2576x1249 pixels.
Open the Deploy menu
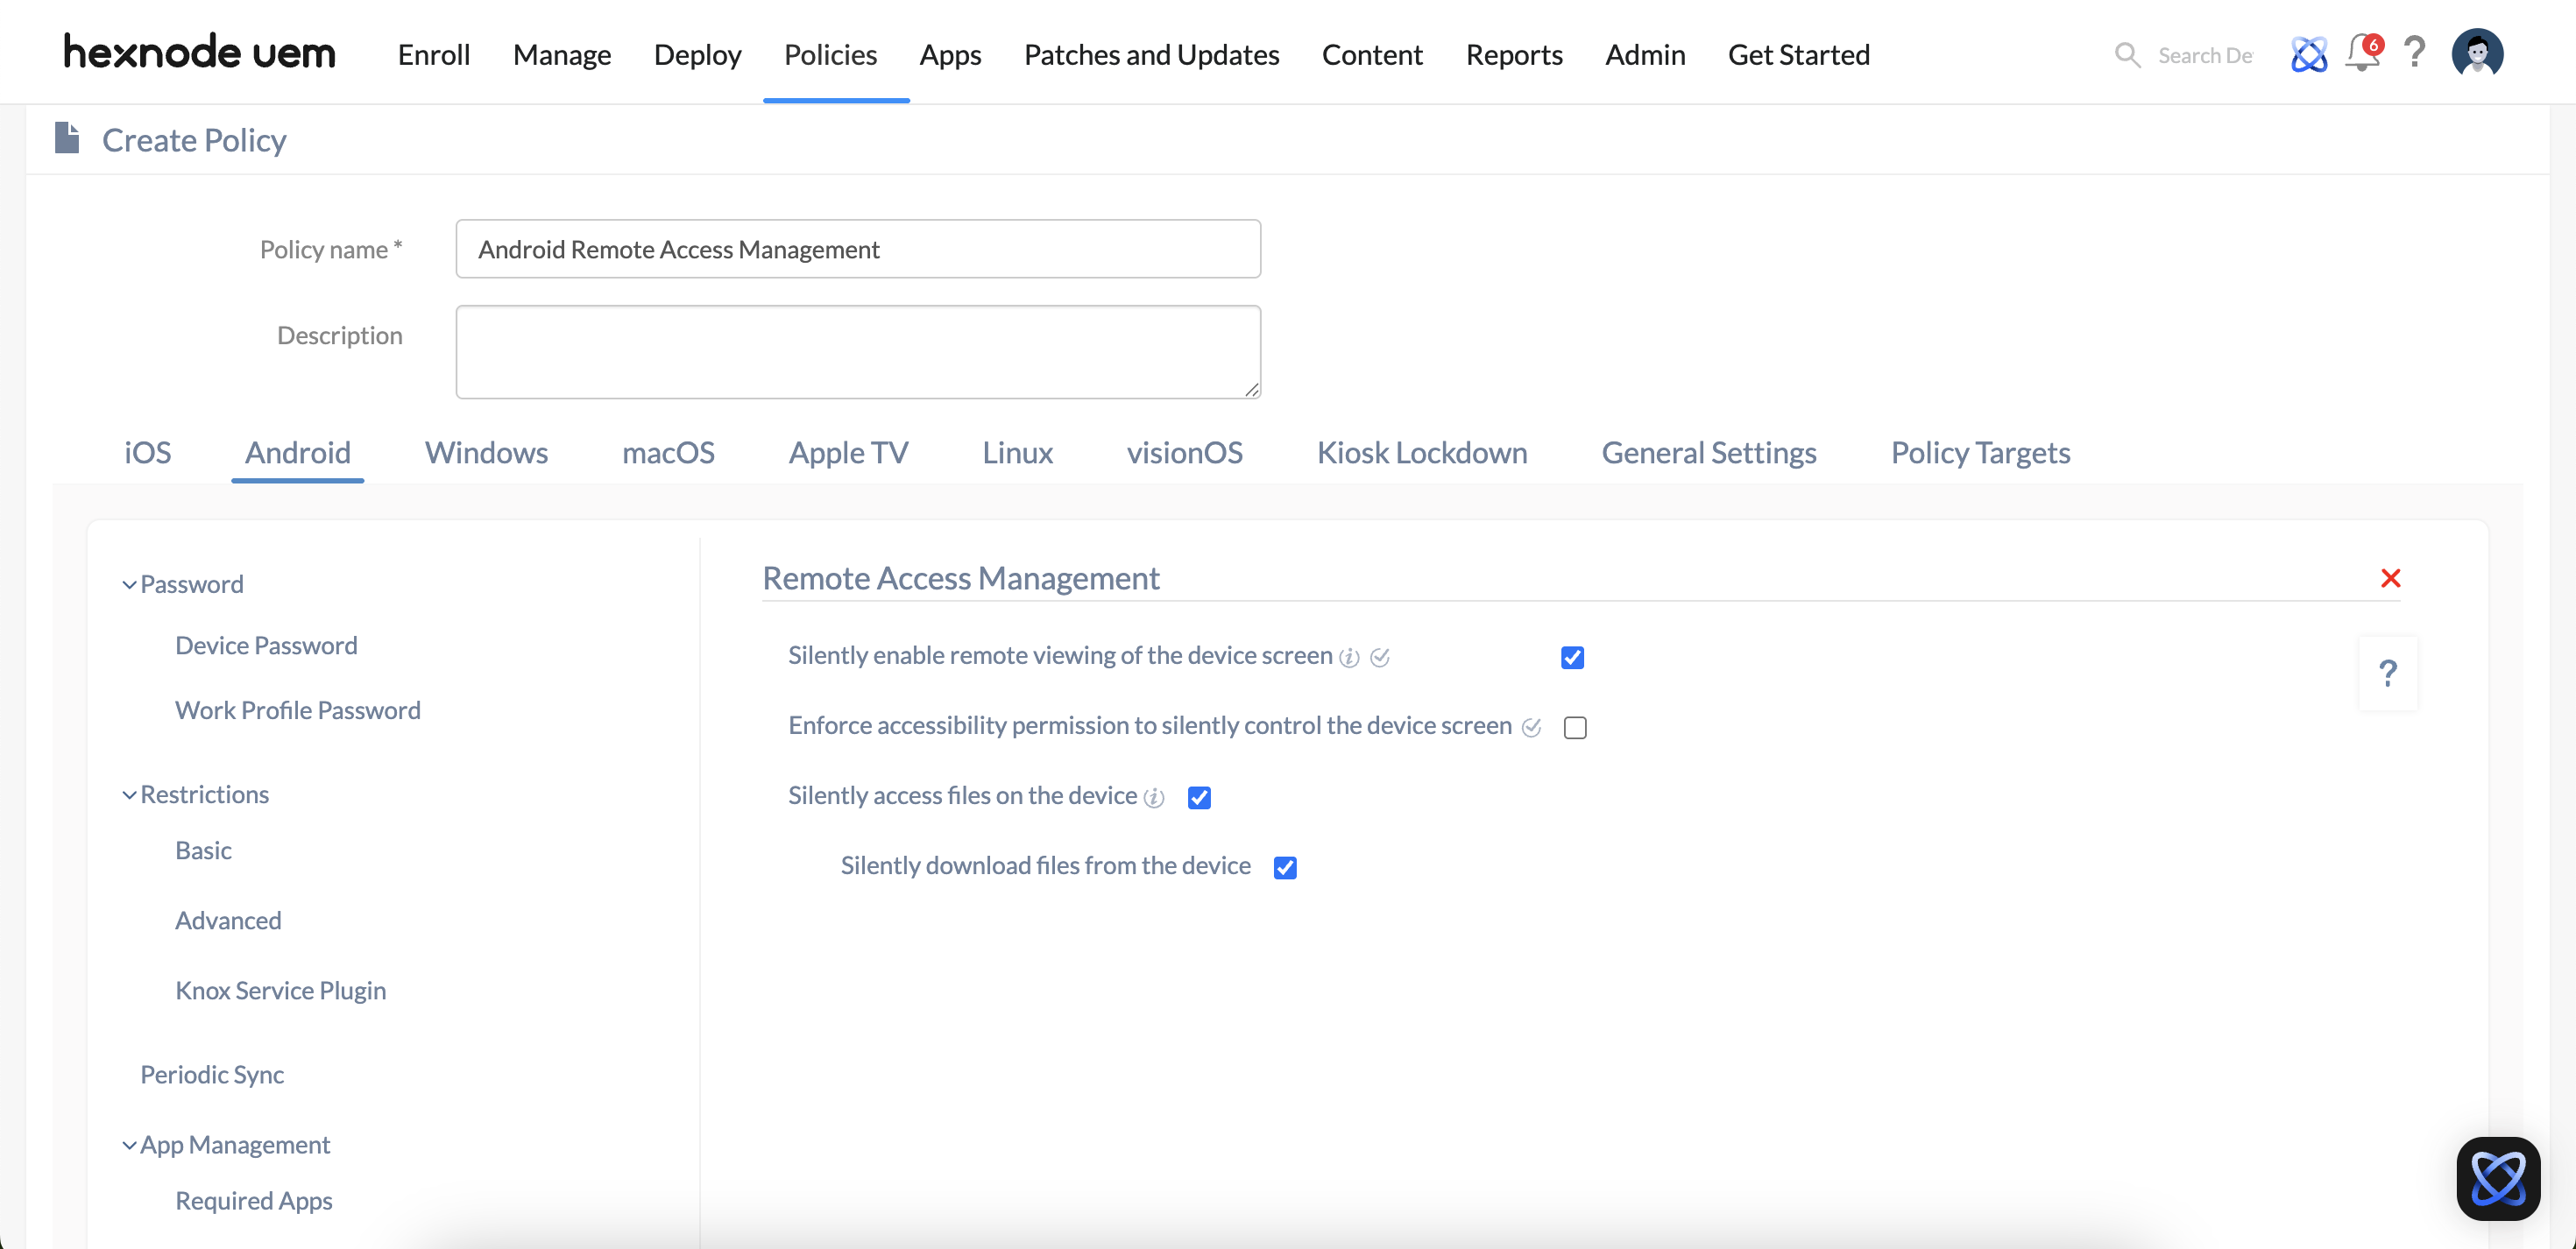697,54
